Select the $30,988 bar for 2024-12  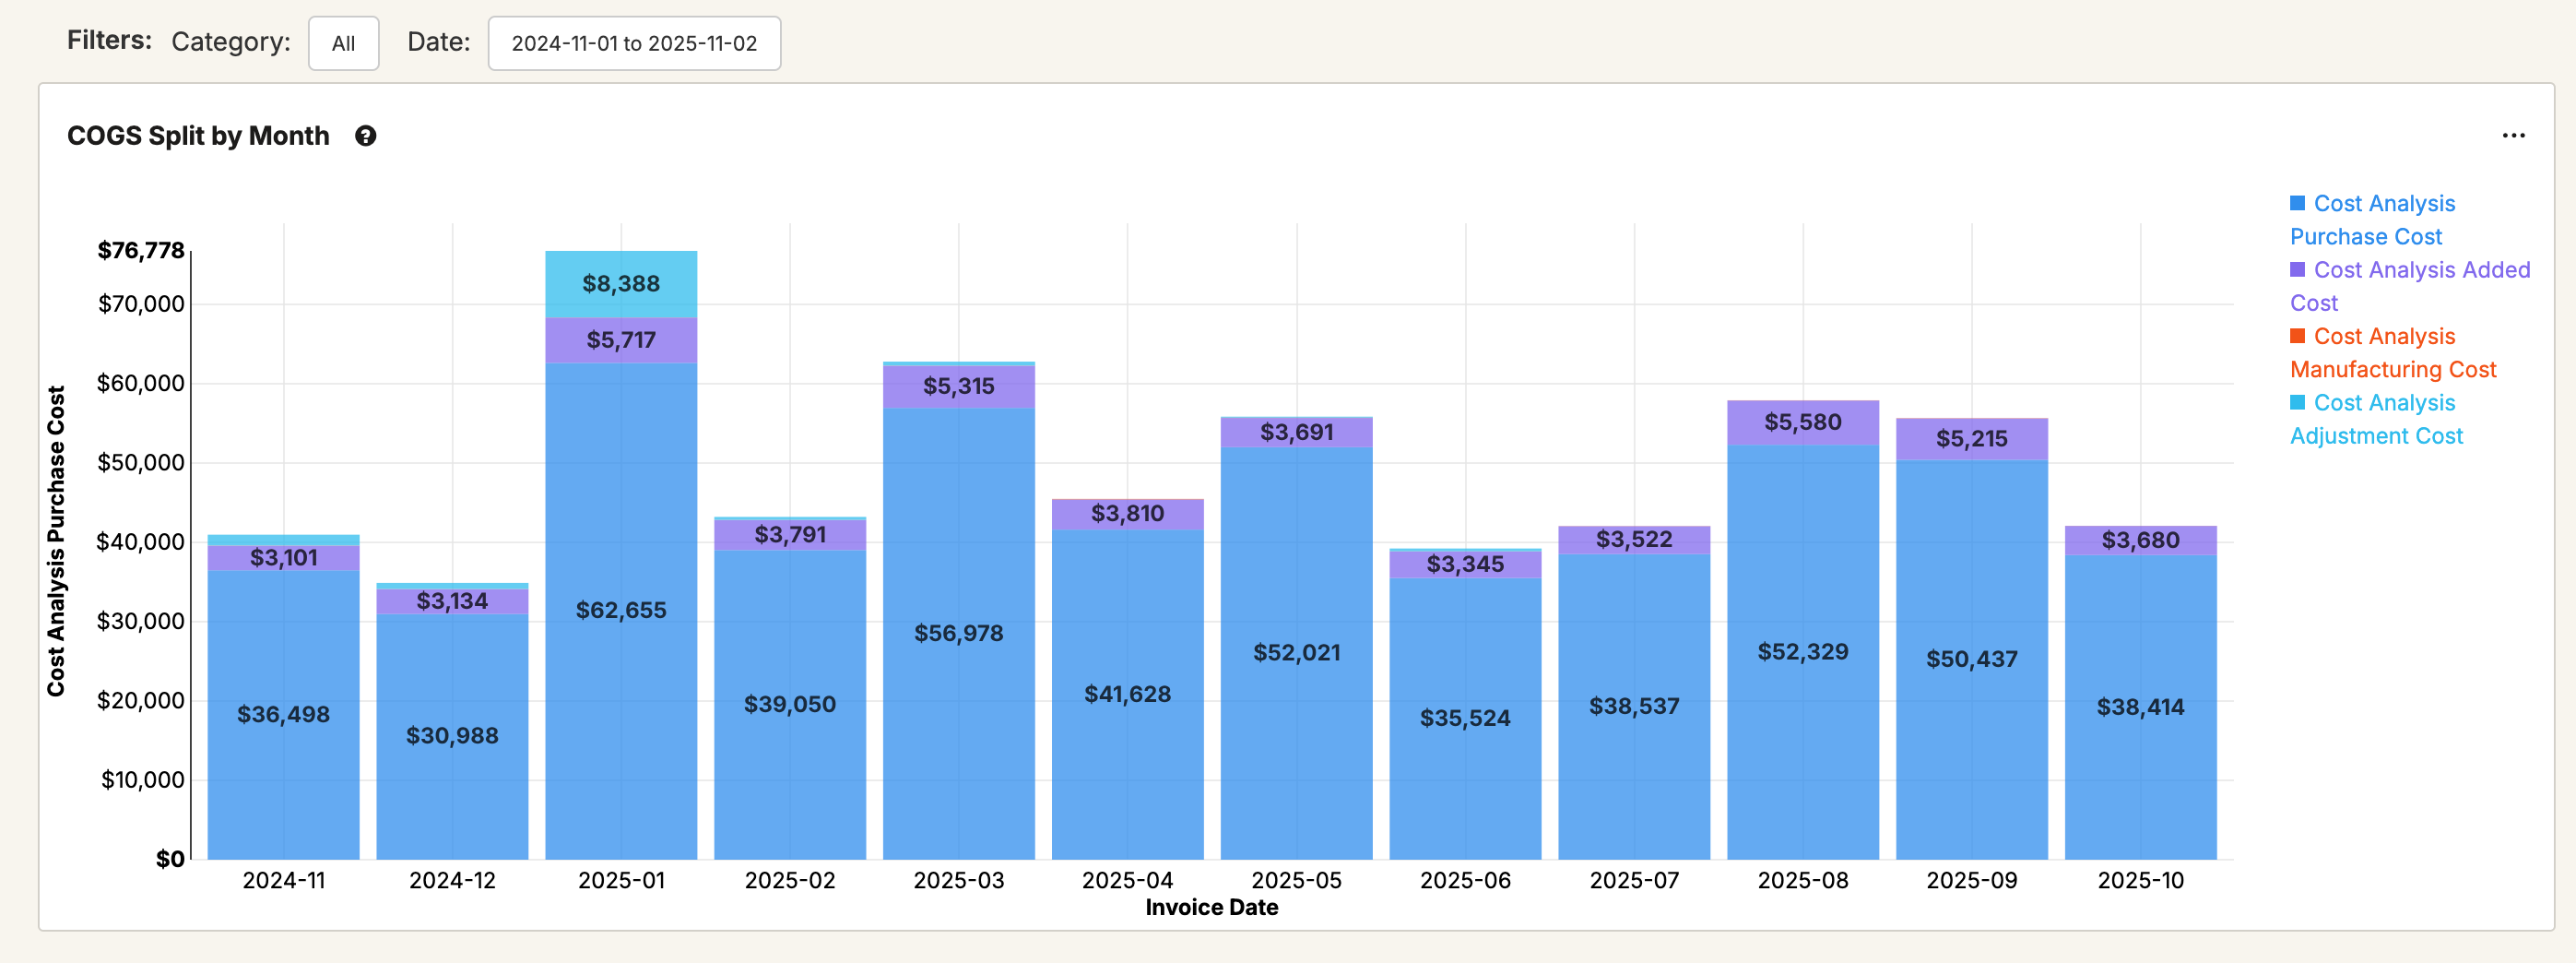(x=452, y=736)
